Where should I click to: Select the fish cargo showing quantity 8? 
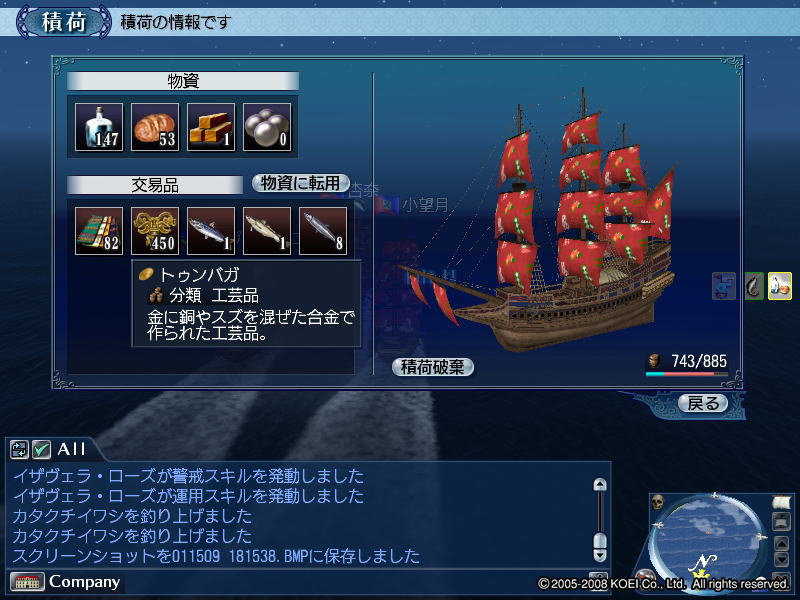click(x=323, y=231)
